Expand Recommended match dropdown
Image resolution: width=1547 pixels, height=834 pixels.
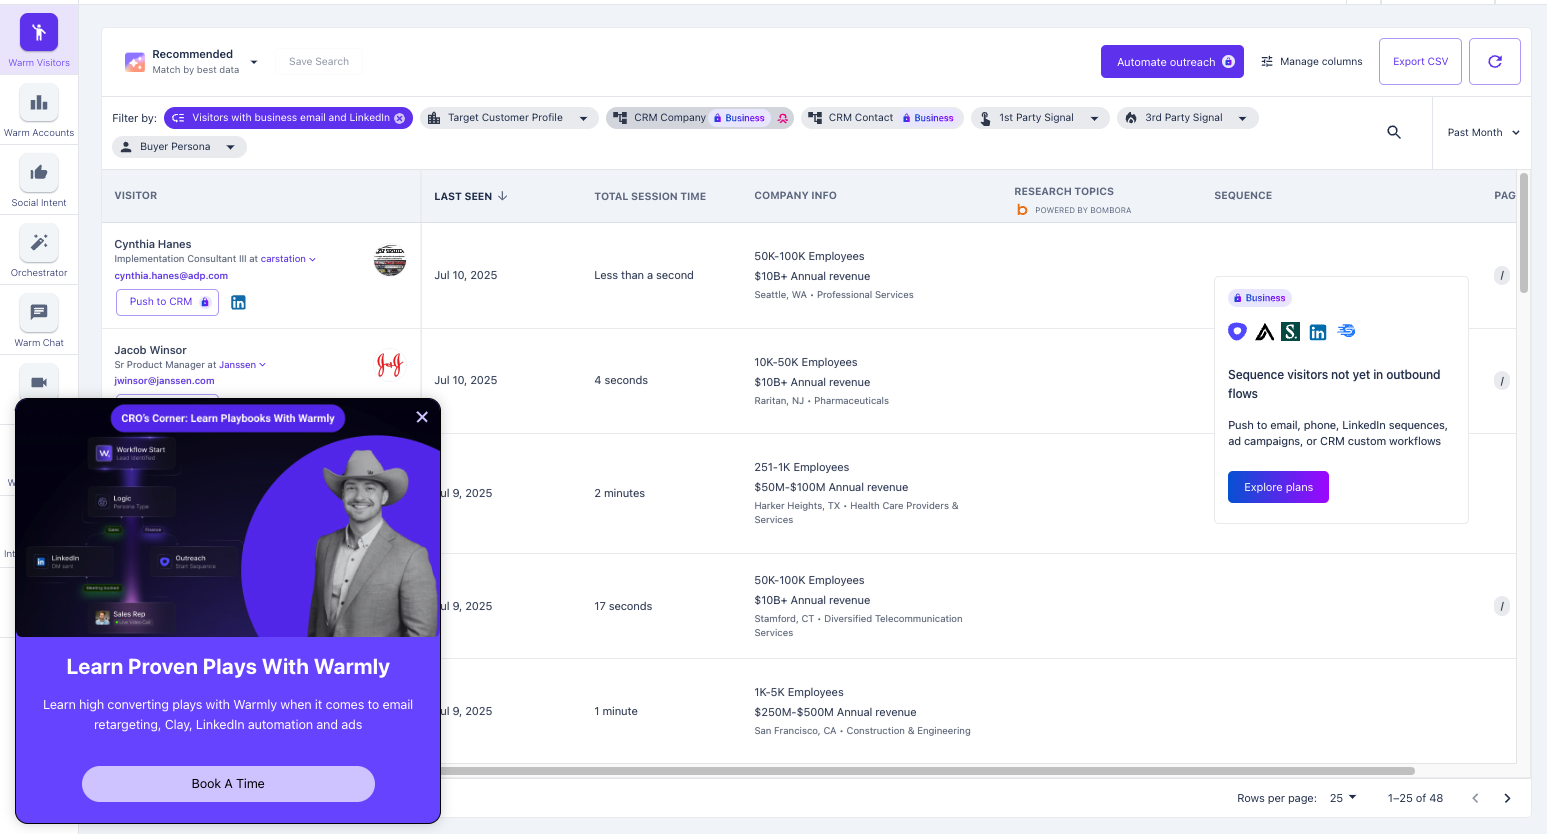click(x=254, y=62)
